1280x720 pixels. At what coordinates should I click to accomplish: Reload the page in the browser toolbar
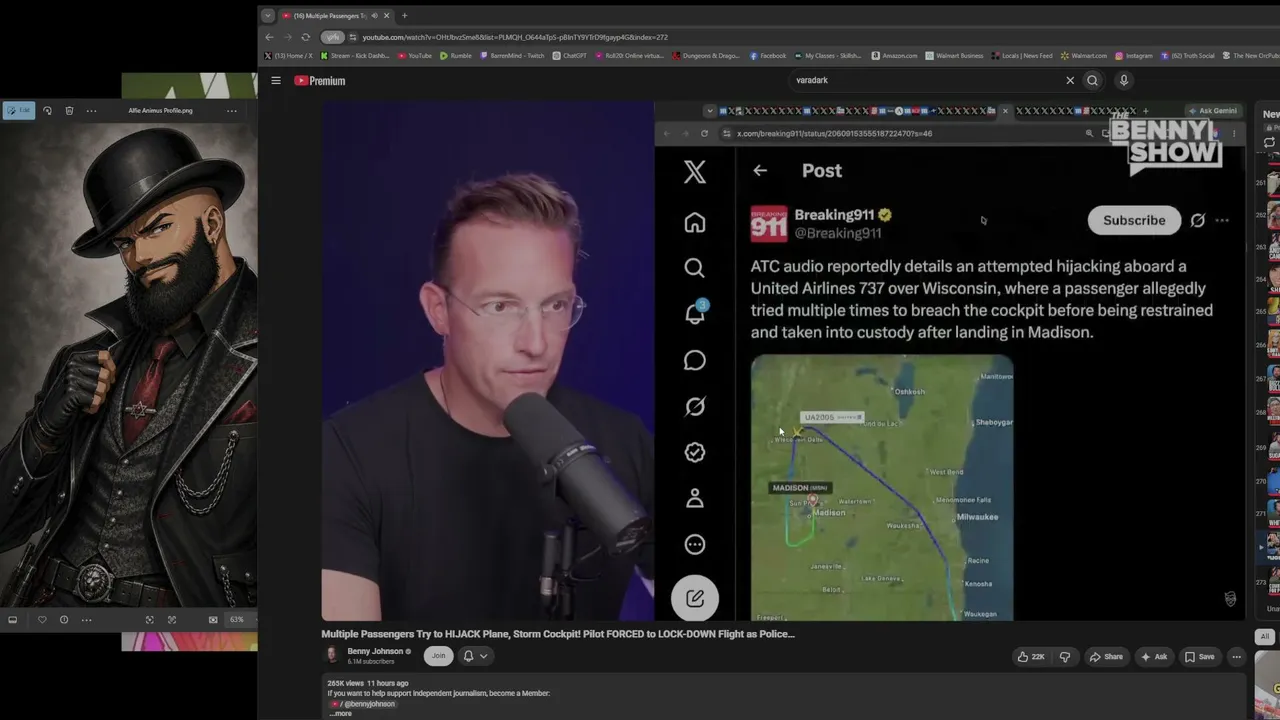coord(305,37)
